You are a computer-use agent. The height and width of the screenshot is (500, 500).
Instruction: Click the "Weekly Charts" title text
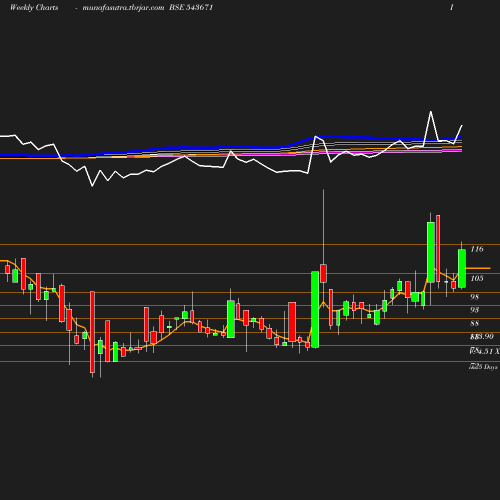[x=34, y=7]
